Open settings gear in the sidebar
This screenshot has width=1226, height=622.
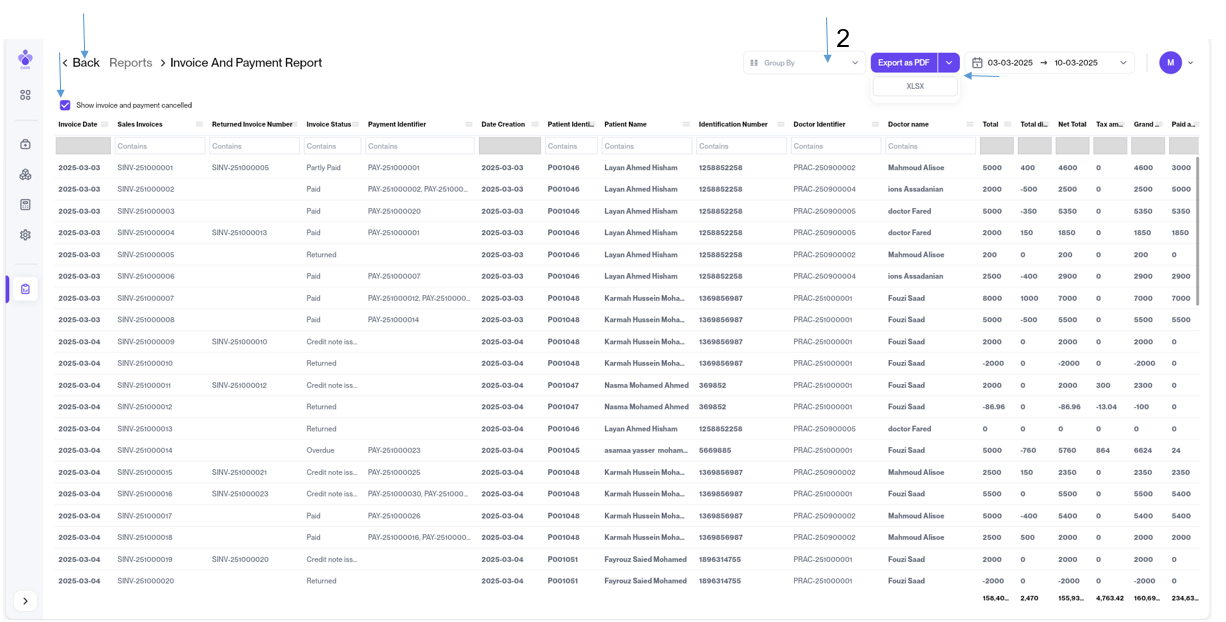pos(25,235)
